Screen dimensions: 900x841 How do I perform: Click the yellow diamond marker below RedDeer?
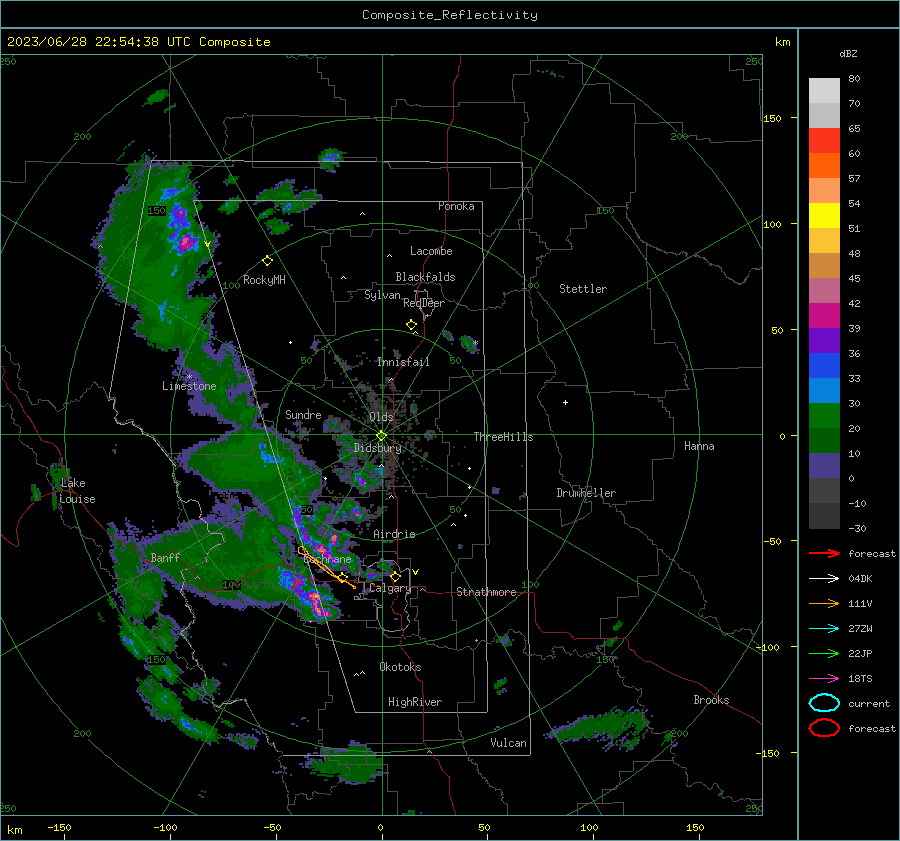411,325
